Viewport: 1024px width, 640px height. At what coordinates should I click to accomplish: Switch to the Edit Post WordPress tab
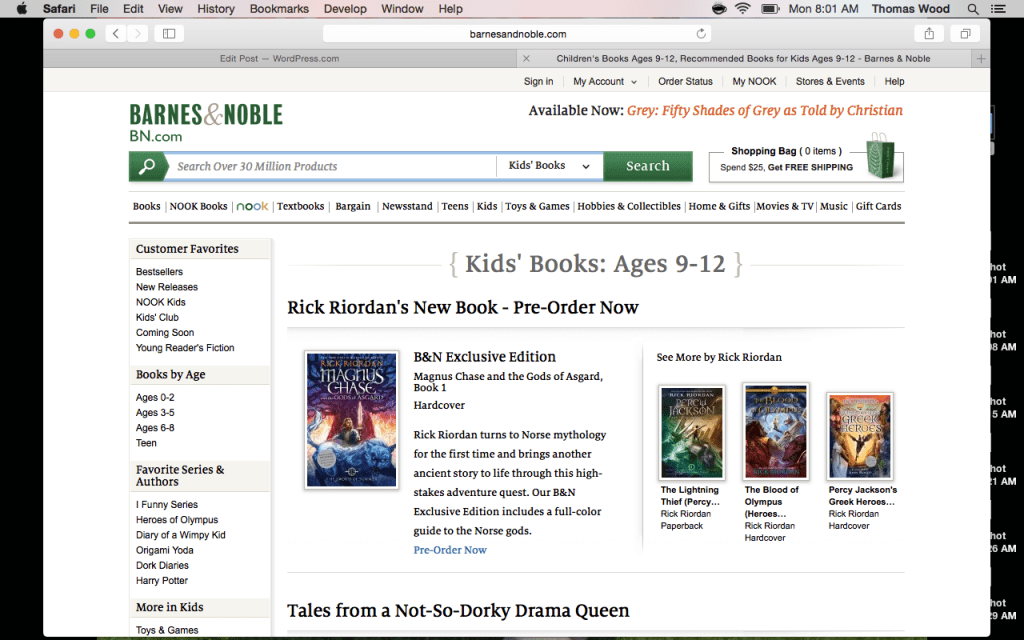[279, 59]
